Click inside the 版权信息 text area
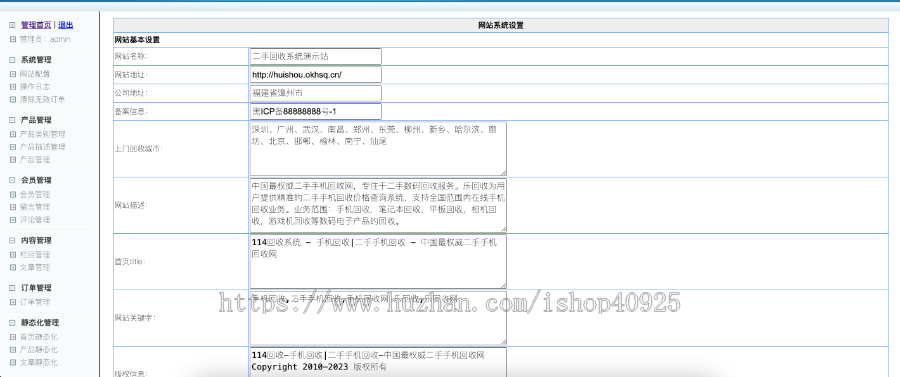Image resolution: width=900 pixels, height=377 pixels. [x=378, y=362]
